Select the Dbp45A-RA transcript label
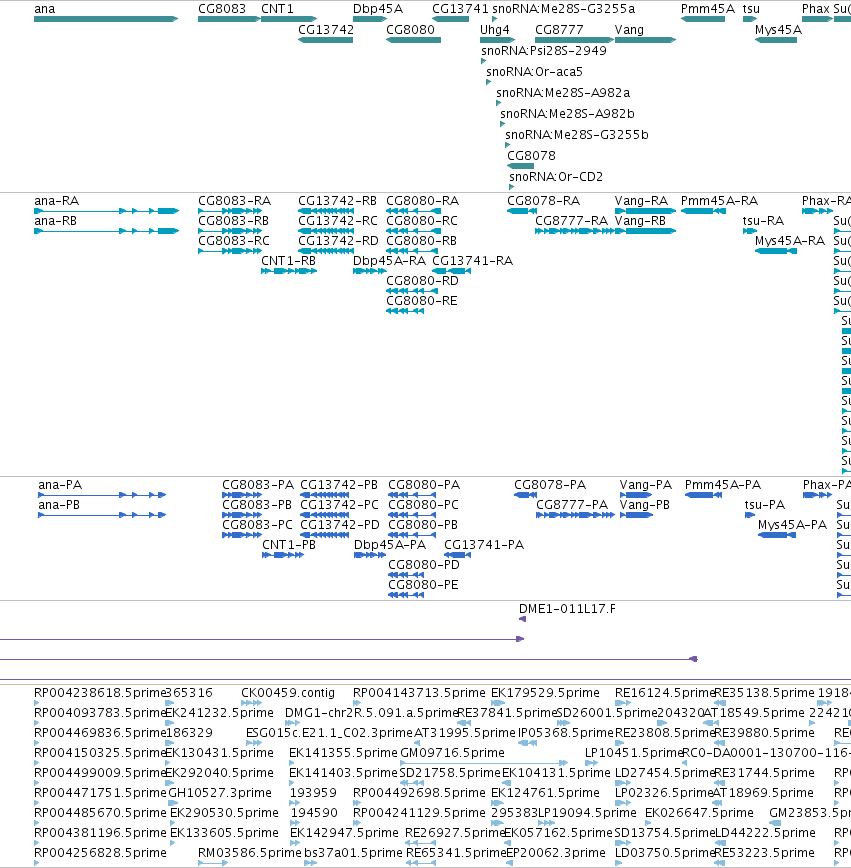The height and width of the screenshot is (868, 851). (389, 261)
